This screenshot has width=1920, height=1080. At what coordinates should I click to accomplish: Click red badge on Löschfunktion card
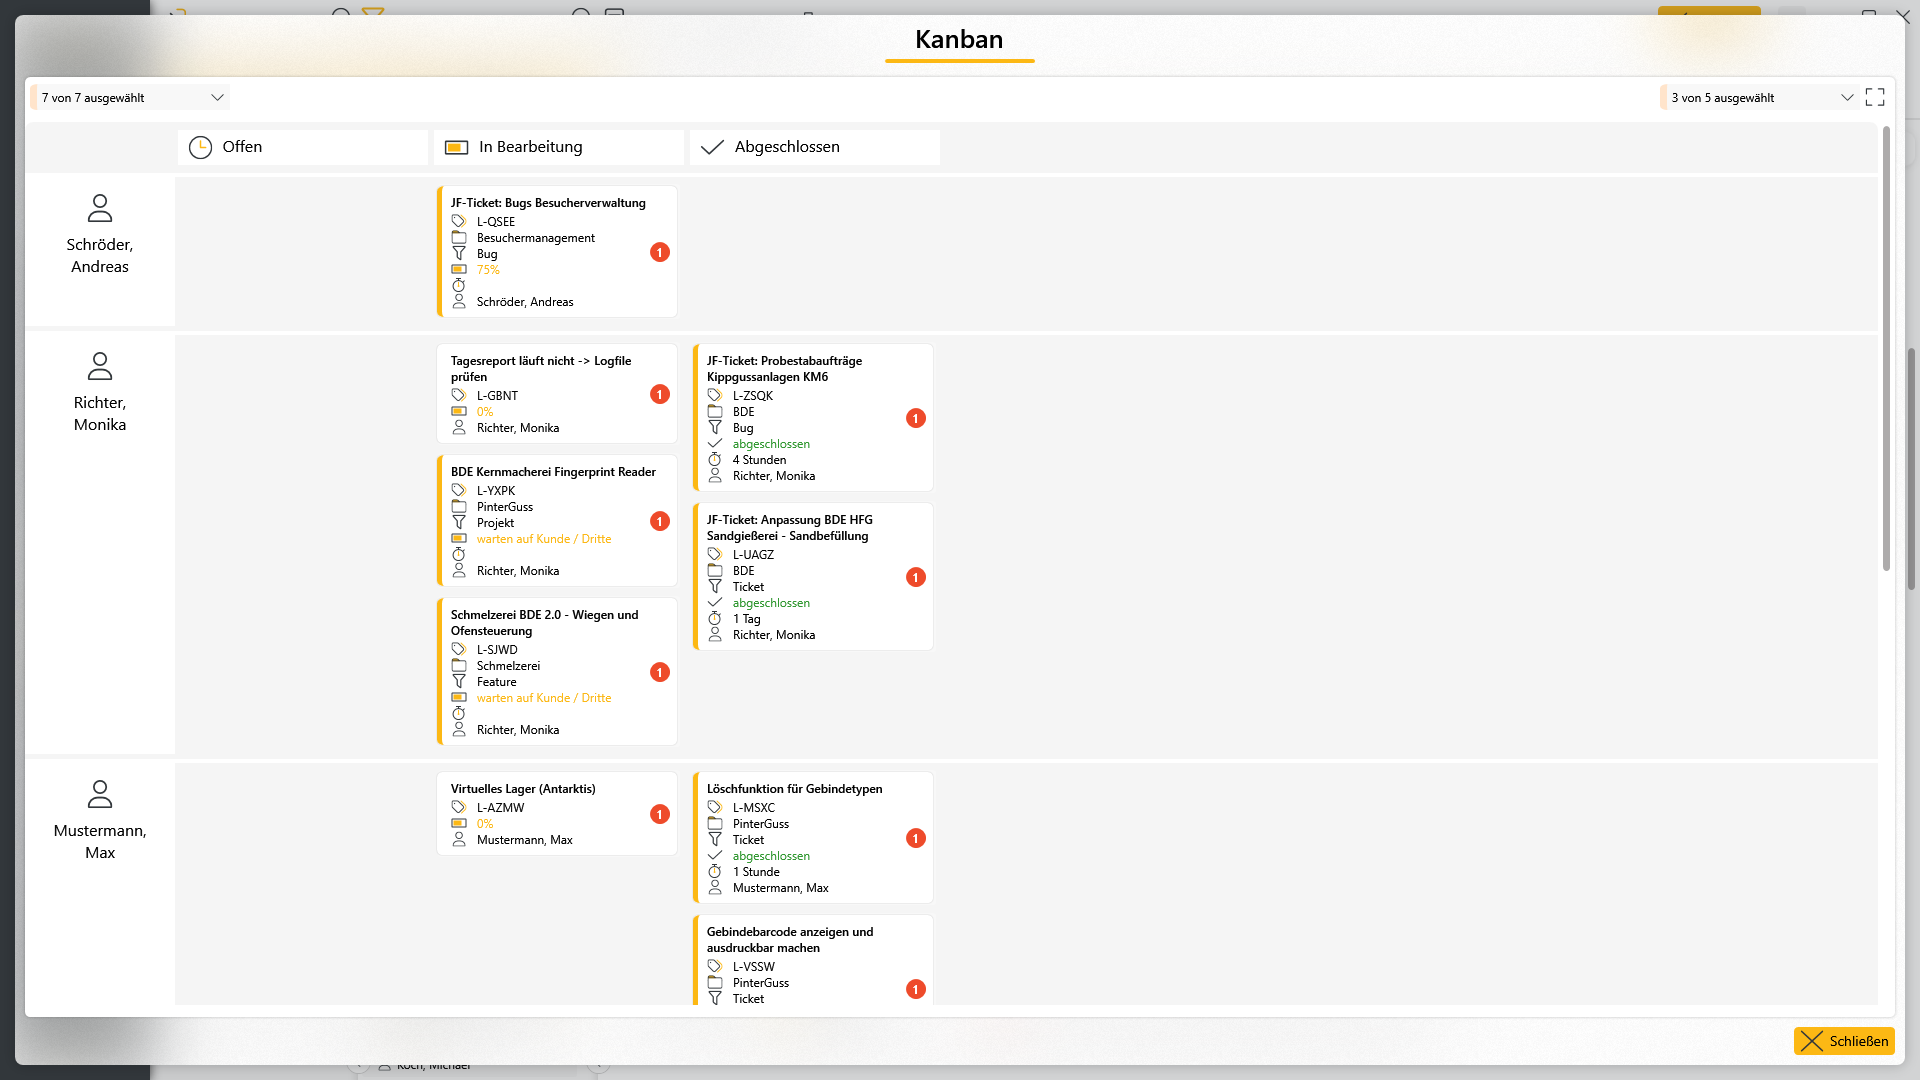(916, 838)
